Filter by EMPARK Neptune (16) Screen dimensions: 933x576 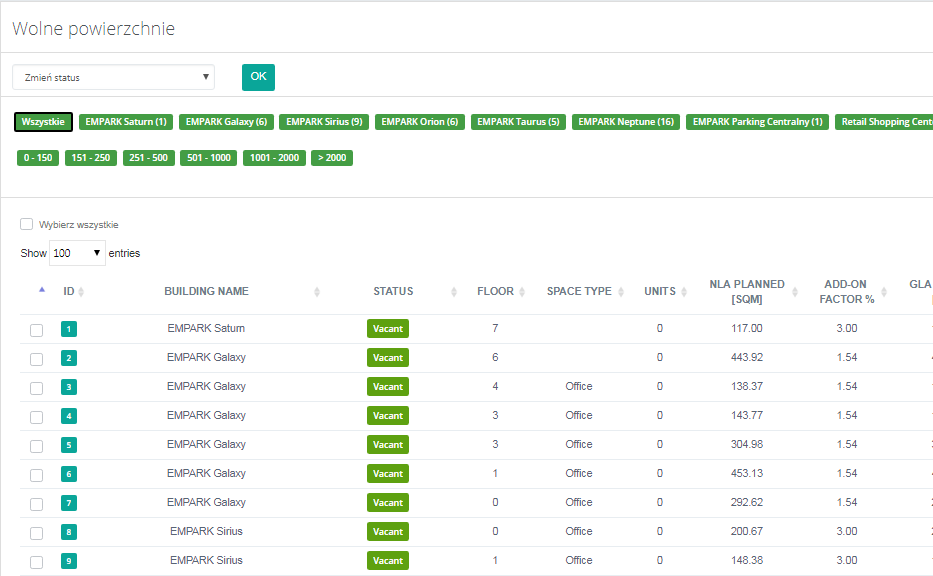[x=626, y=122]
